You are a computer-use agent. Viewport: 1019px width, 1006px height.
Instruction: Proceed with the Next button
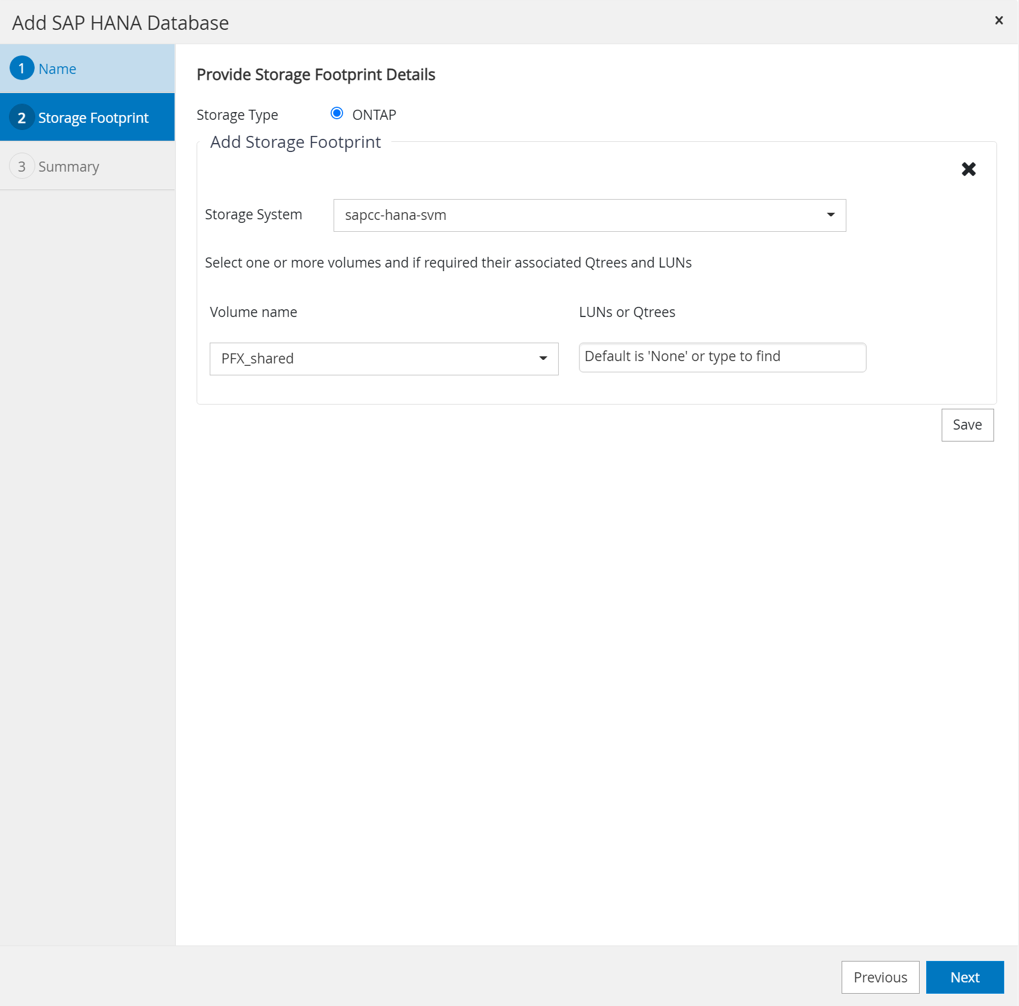[964, 977]
